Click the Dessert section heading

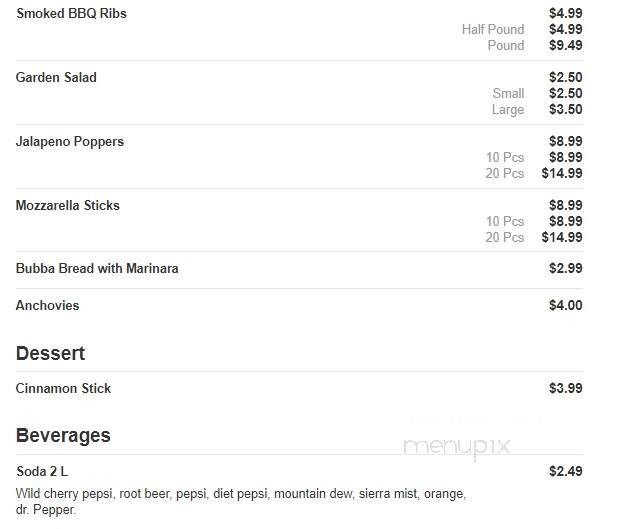click(x=51, y=353)
